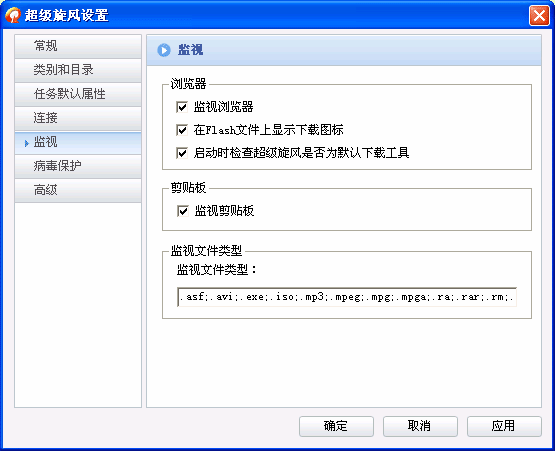The height and width of the screenshot is (451, 555).
Task: Switch to 类别和目录 section
Action: 78,70
